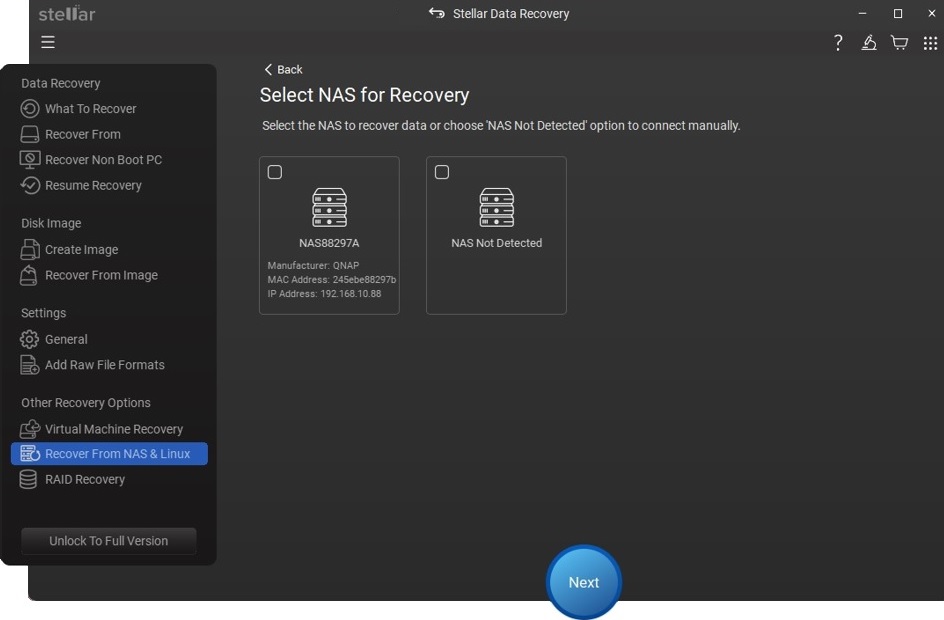Click the Add Raw File Formats icon
The image size is (944, 620).
tap(30, 365)
